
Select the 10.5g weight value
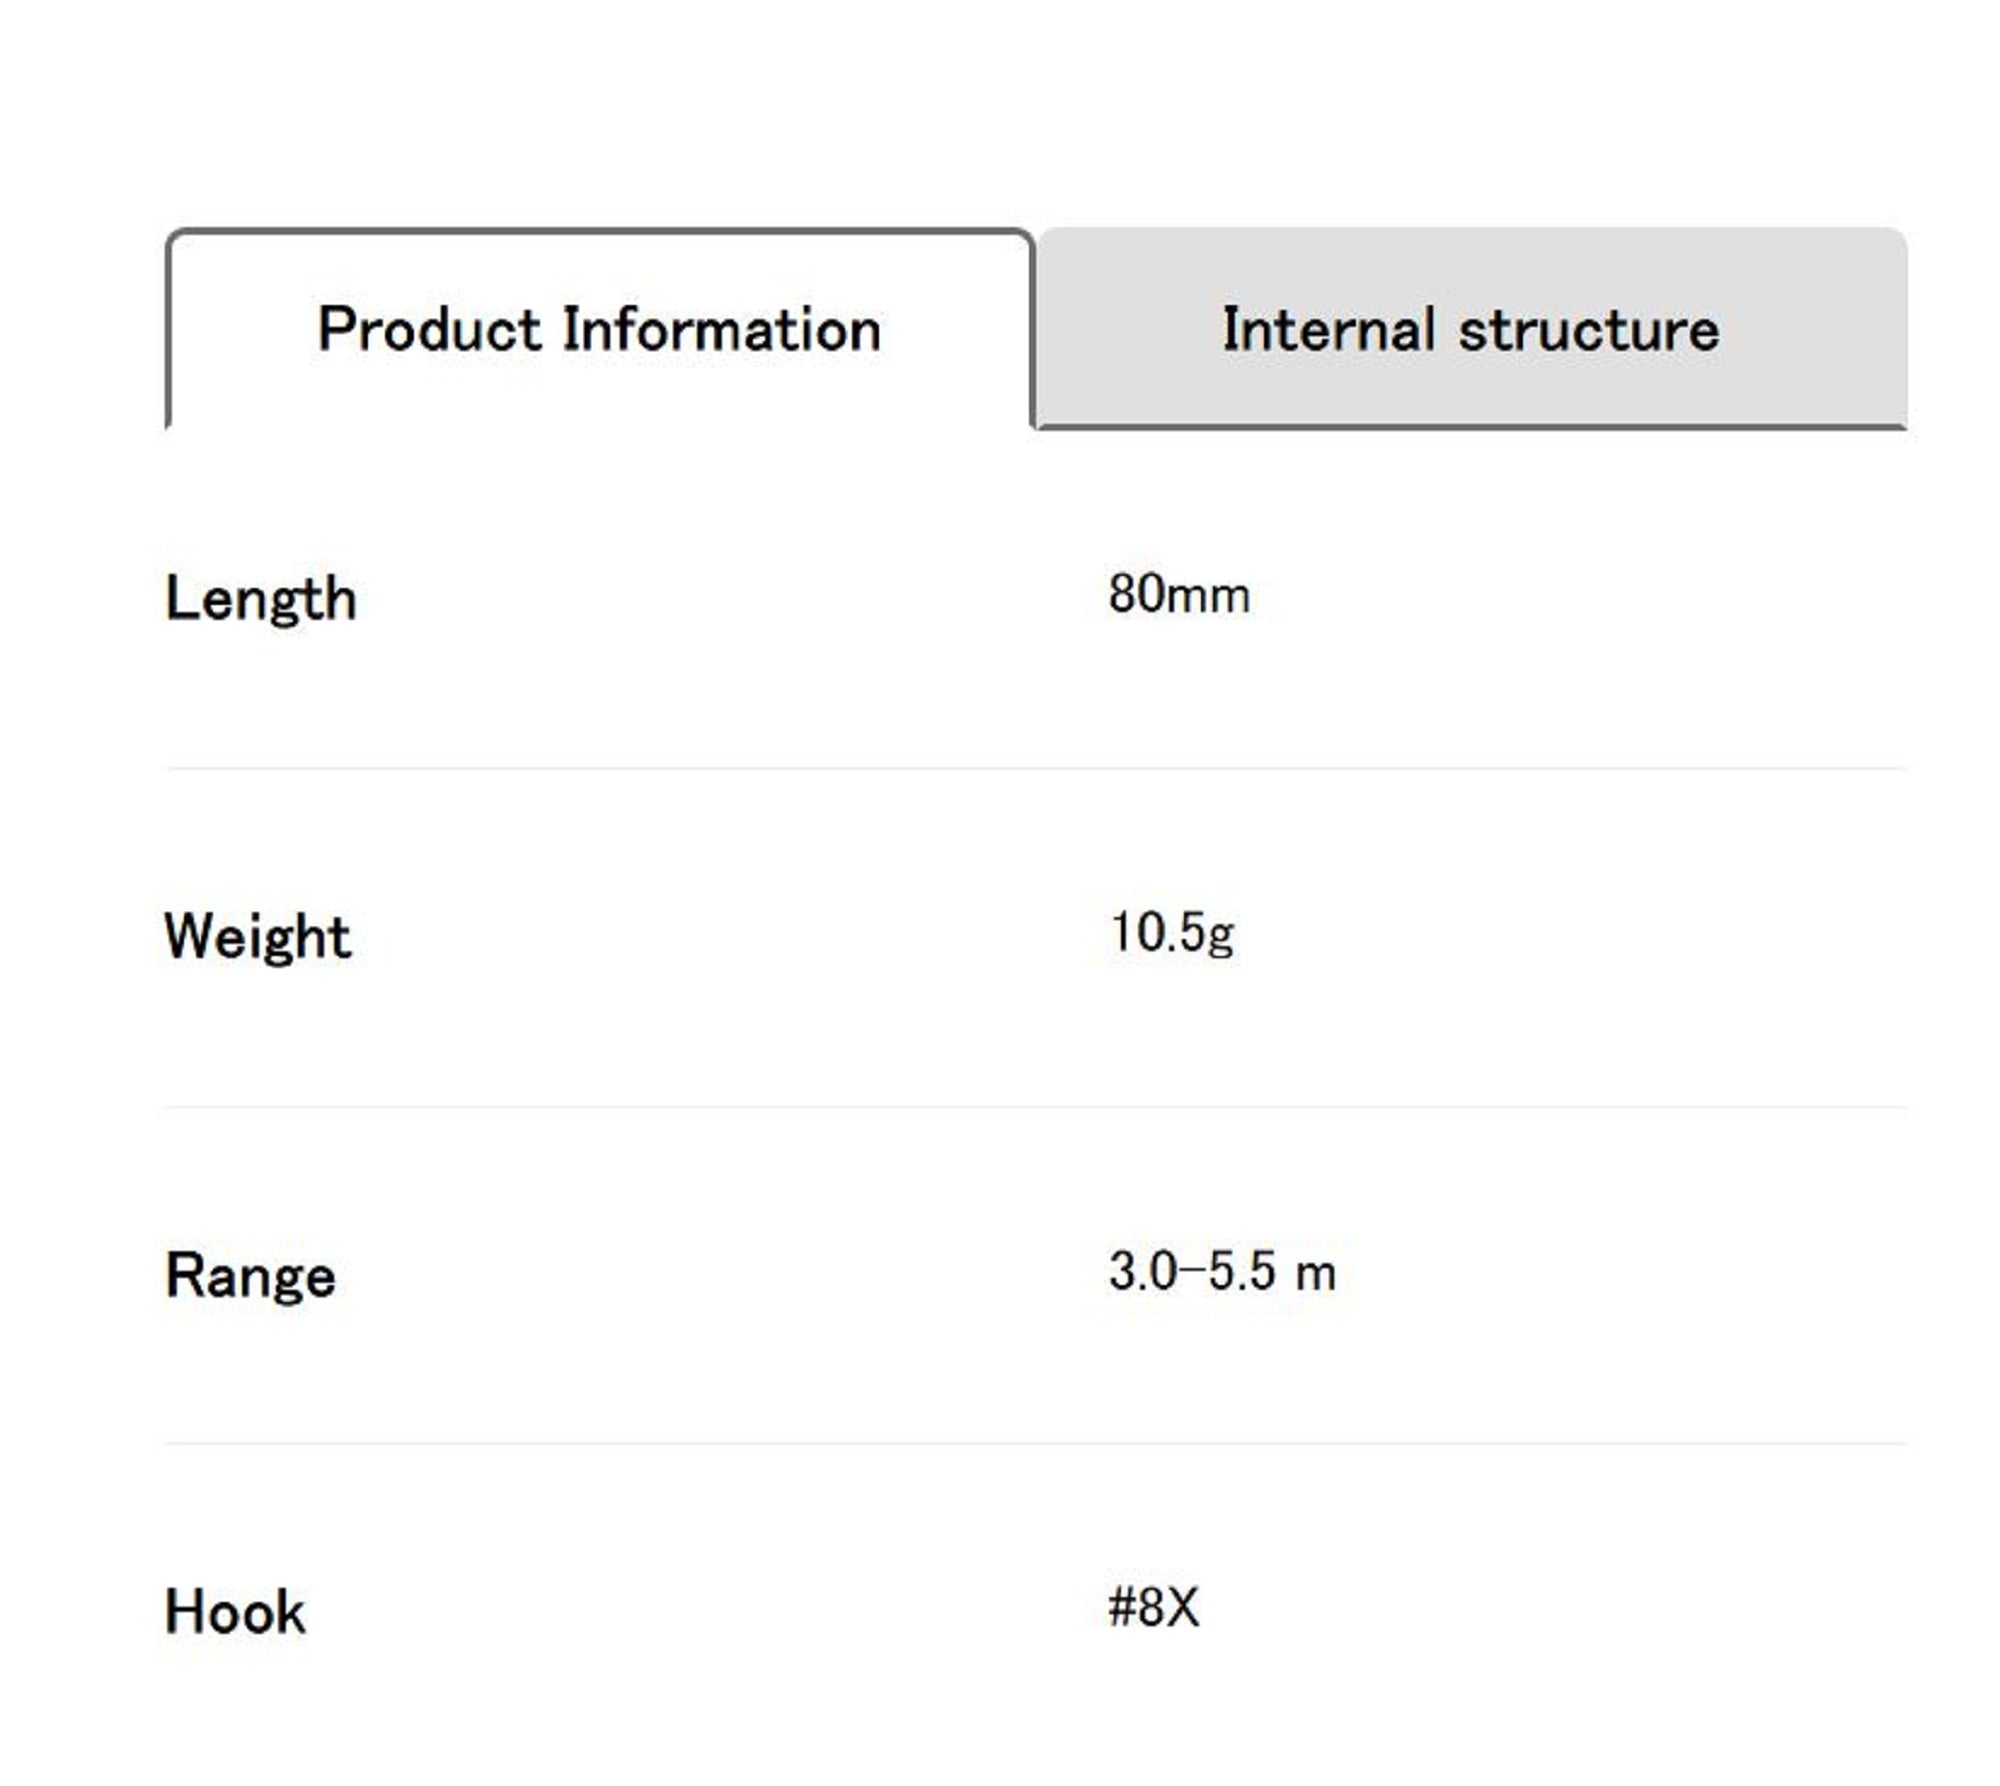pyautogui.click(x=1171, y=933)
